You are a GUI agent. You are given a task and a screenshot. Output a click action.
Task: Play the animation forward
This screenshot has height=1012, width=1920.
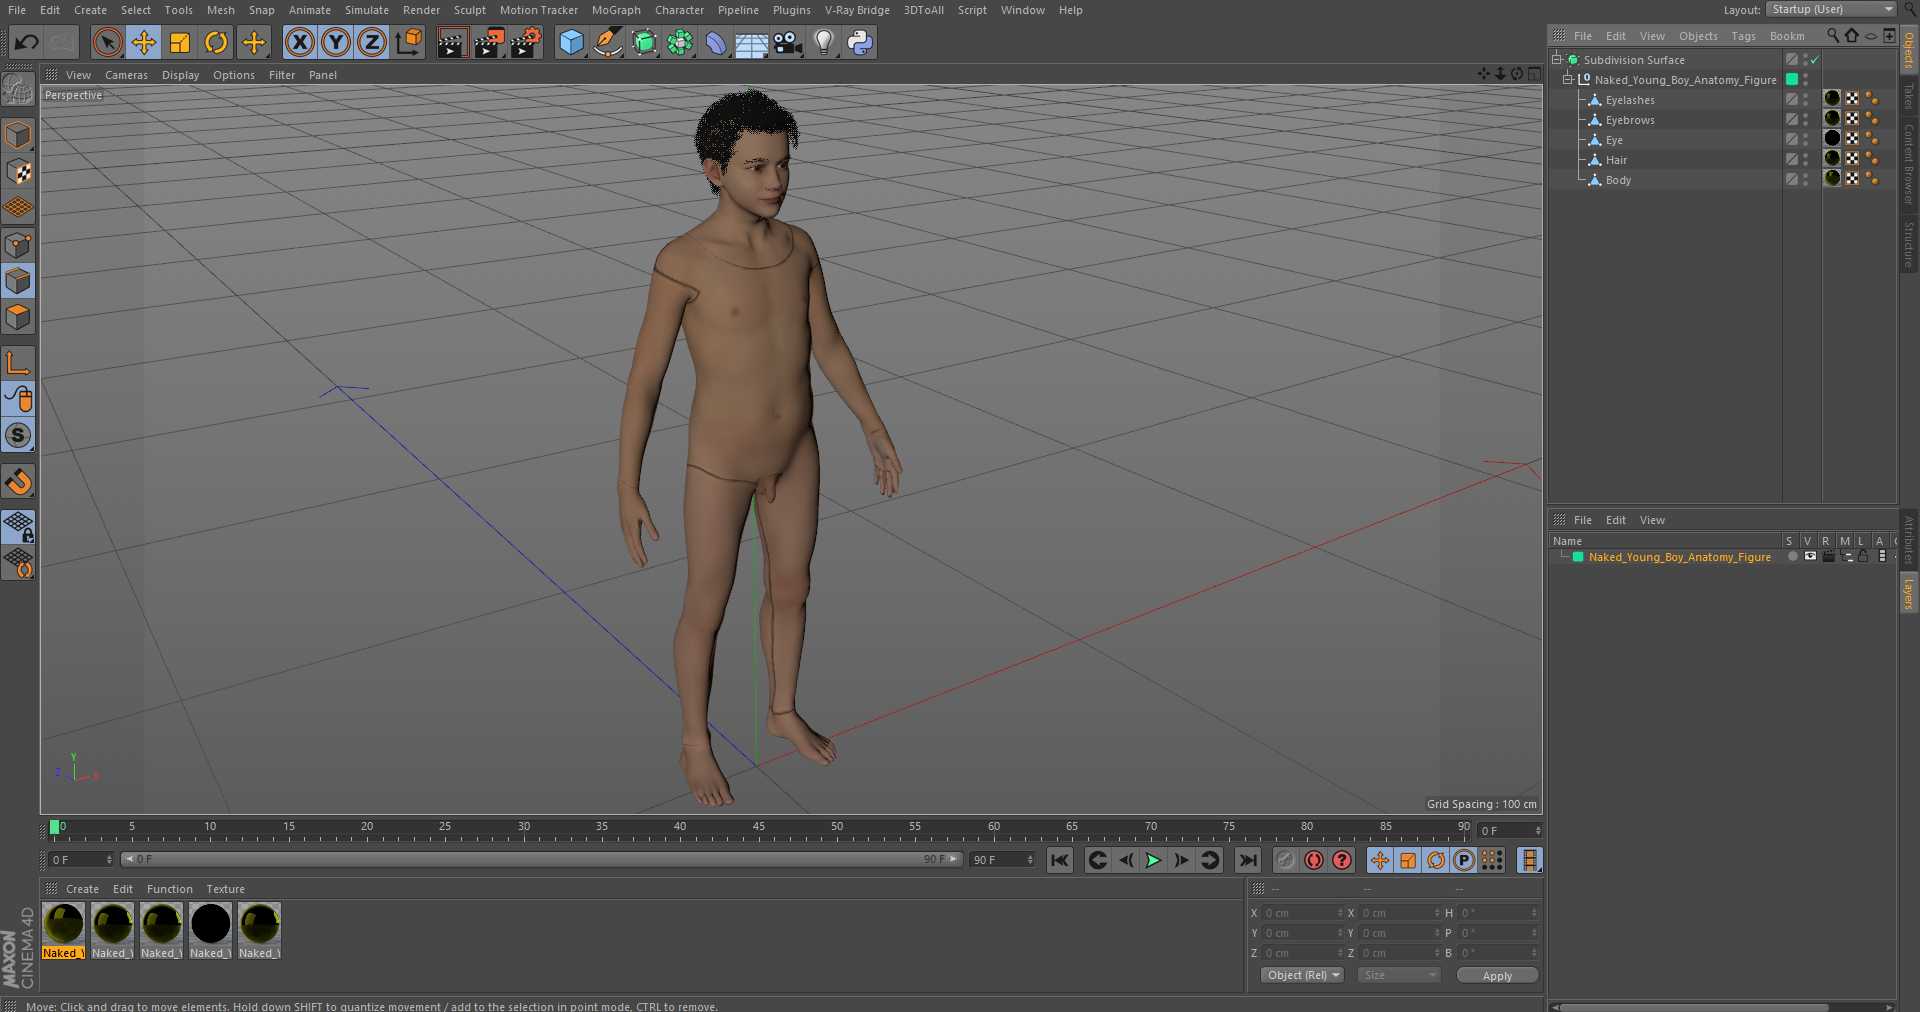pyautogui.click(x=1153, y=860)
